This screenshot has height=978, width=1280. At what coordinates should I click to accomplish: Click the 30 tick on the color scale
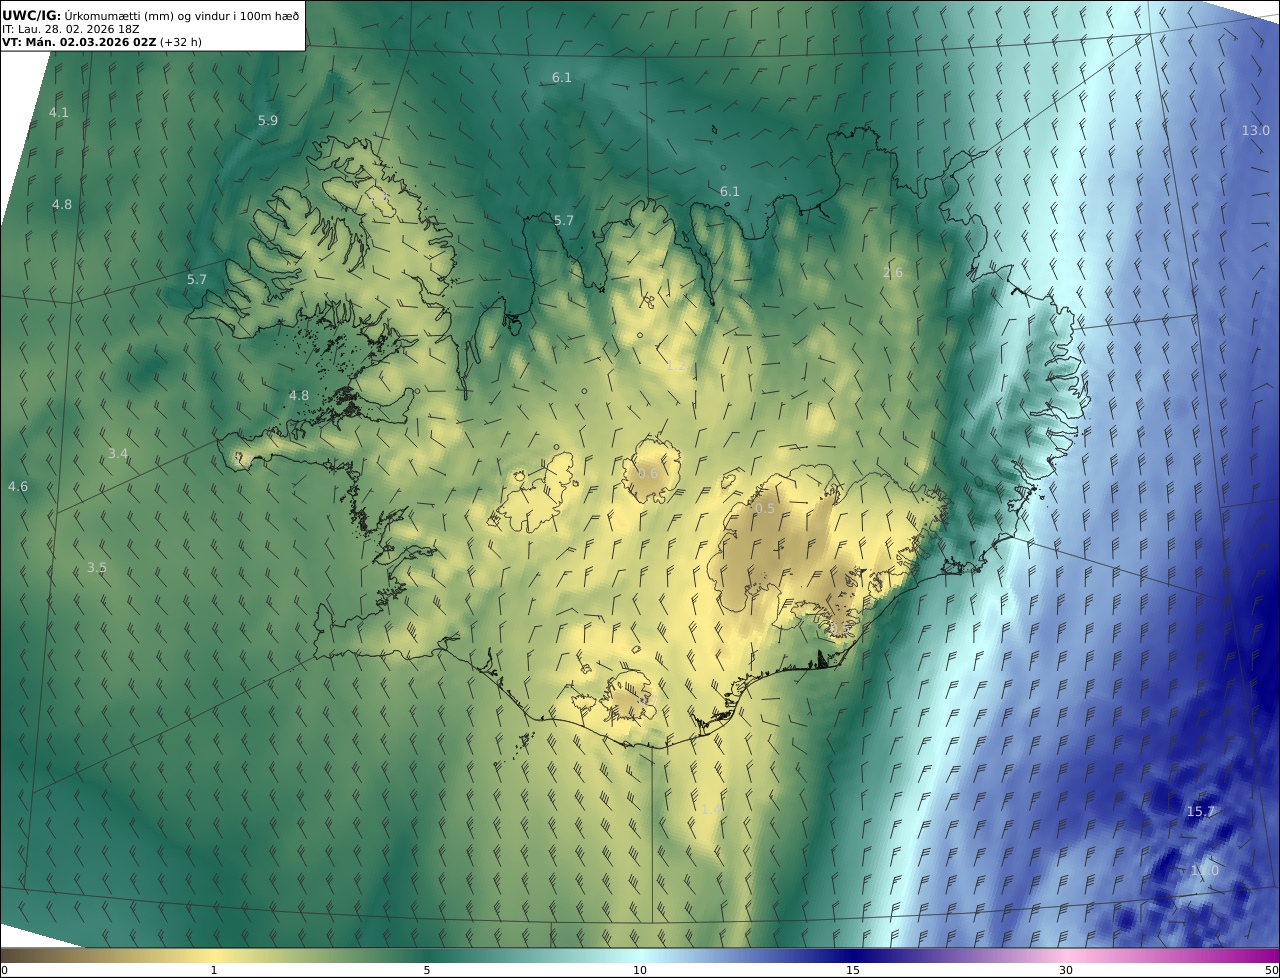[x=1066, y=970]
